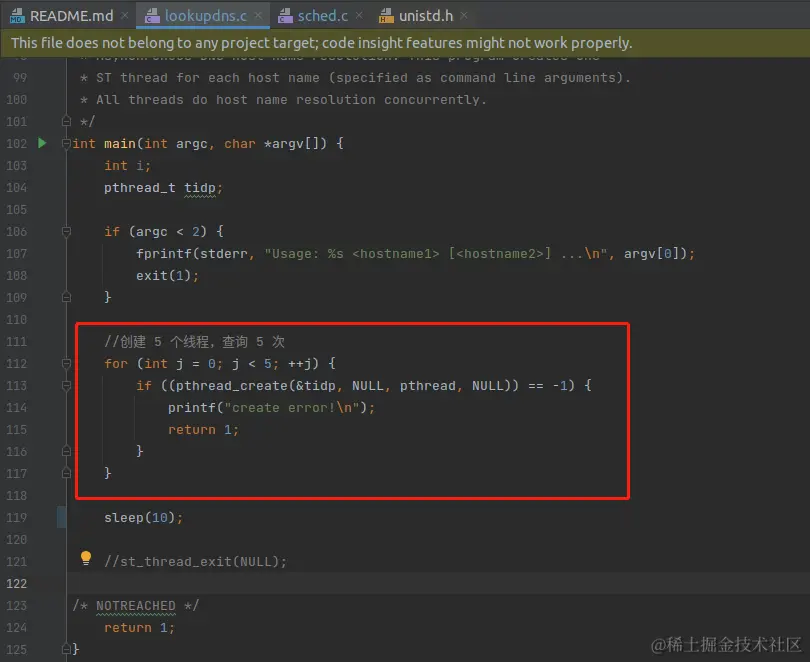Close the lookupdns.c tab
The width and height of the screenshot is (810, 662).
[x=258, y=16]
